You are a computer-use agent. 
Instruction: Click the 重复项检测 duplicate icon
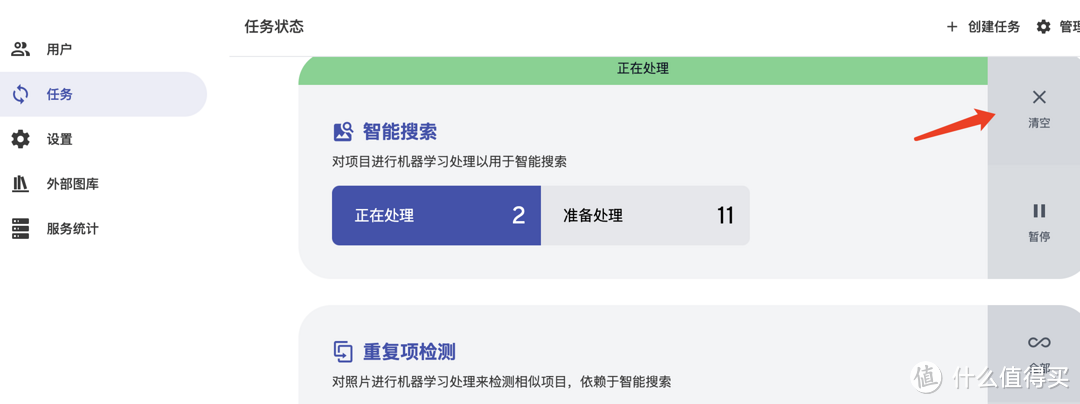[x=343, y=352]
